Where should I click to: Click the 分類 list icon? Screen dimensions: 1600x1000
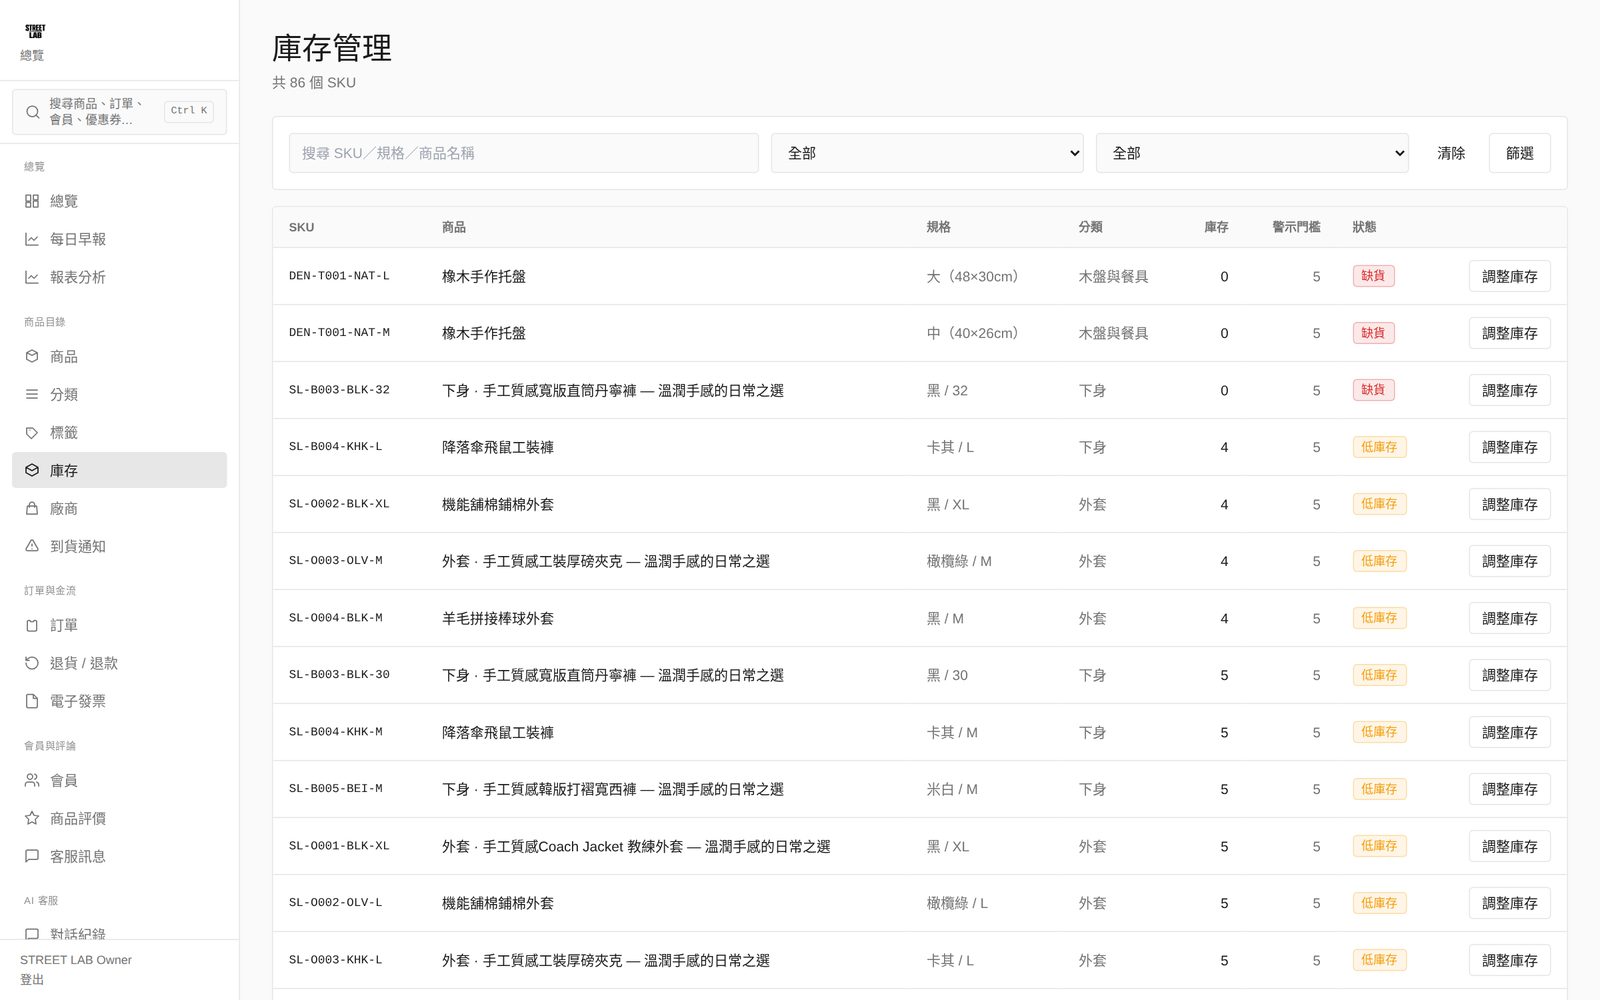click(32, 394)
